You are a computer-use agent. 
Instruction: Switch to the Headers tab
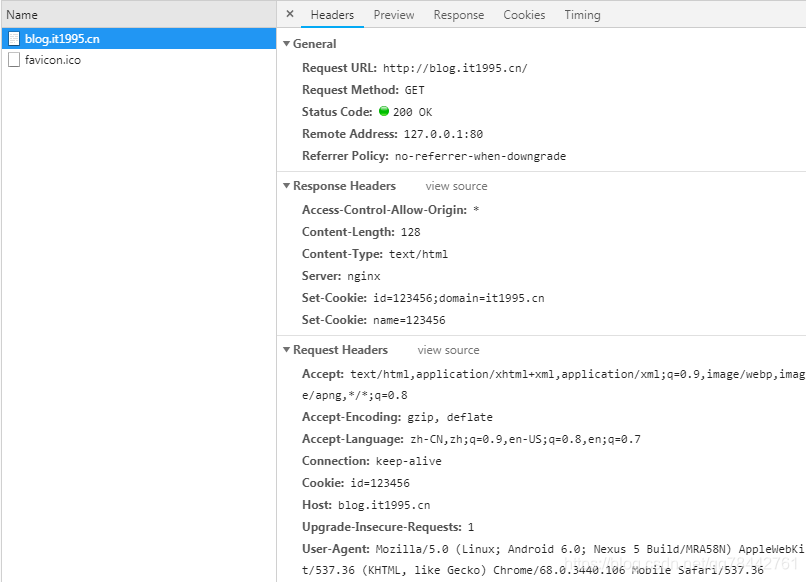[332, 15]
